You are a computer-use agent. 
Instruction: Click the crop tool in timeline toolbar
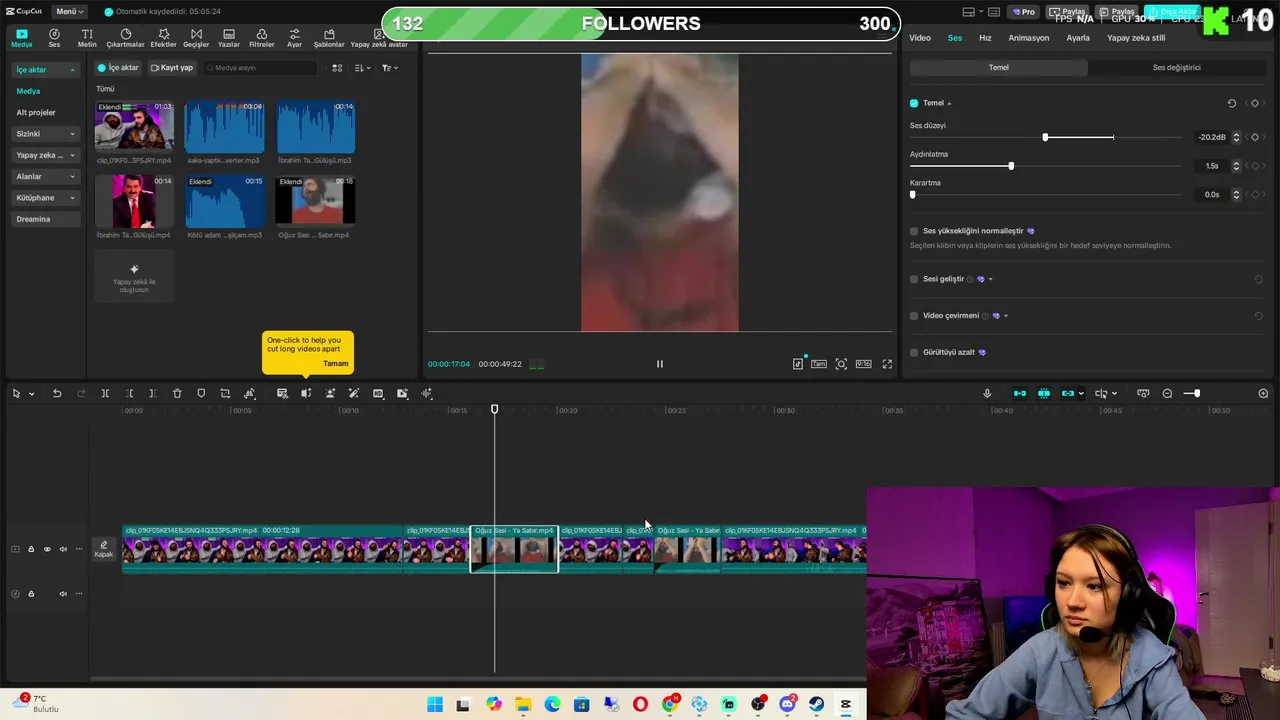pos(225,393)
